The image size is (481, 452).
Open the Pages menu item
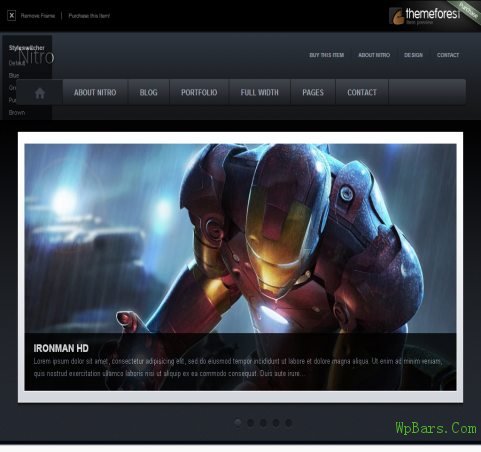pos(313,92)
